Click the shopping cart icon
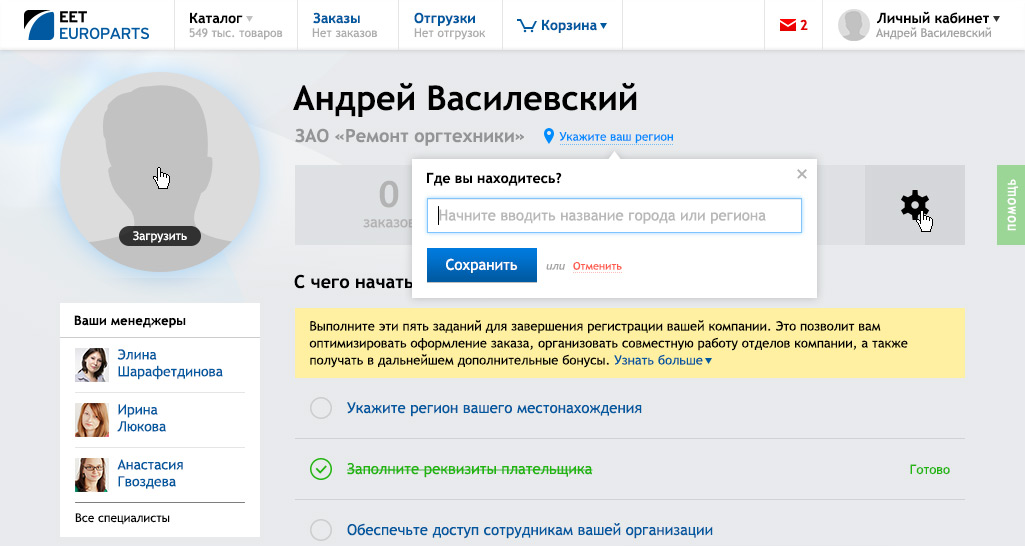Screen dimensions: 1025x546 tap(526, 26)
